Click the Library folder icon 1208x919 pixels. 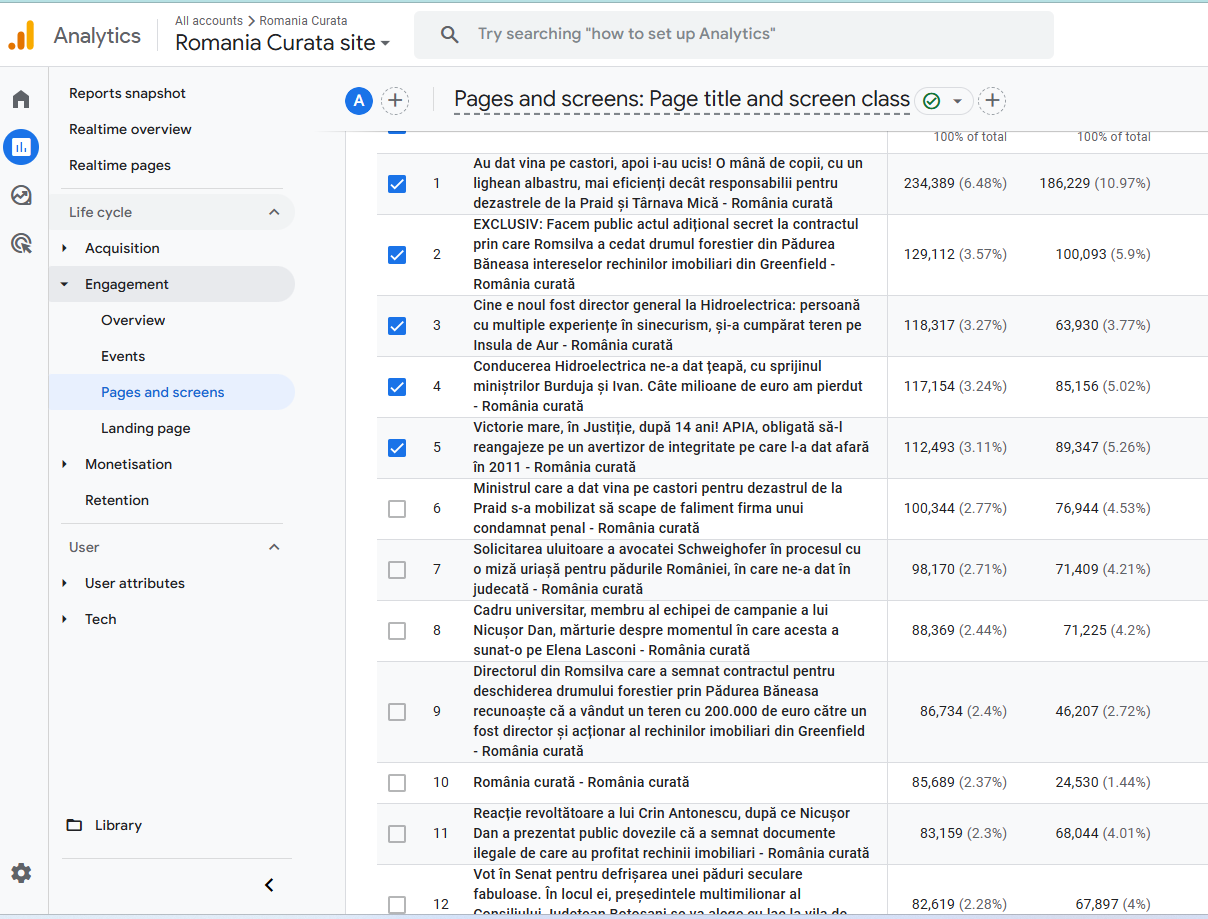pos(75,825)
